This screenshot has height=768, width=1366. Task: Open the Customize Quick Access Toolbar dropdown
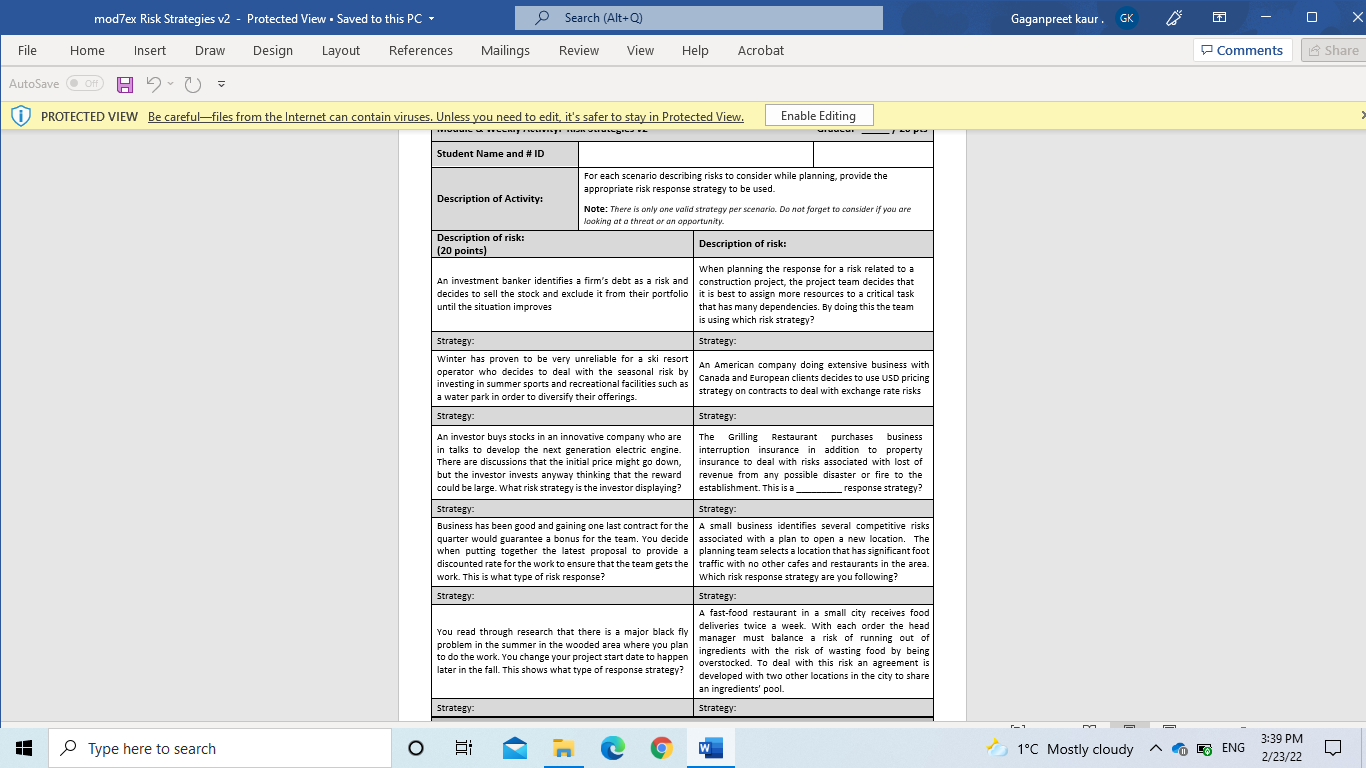(x=222, y=85)
